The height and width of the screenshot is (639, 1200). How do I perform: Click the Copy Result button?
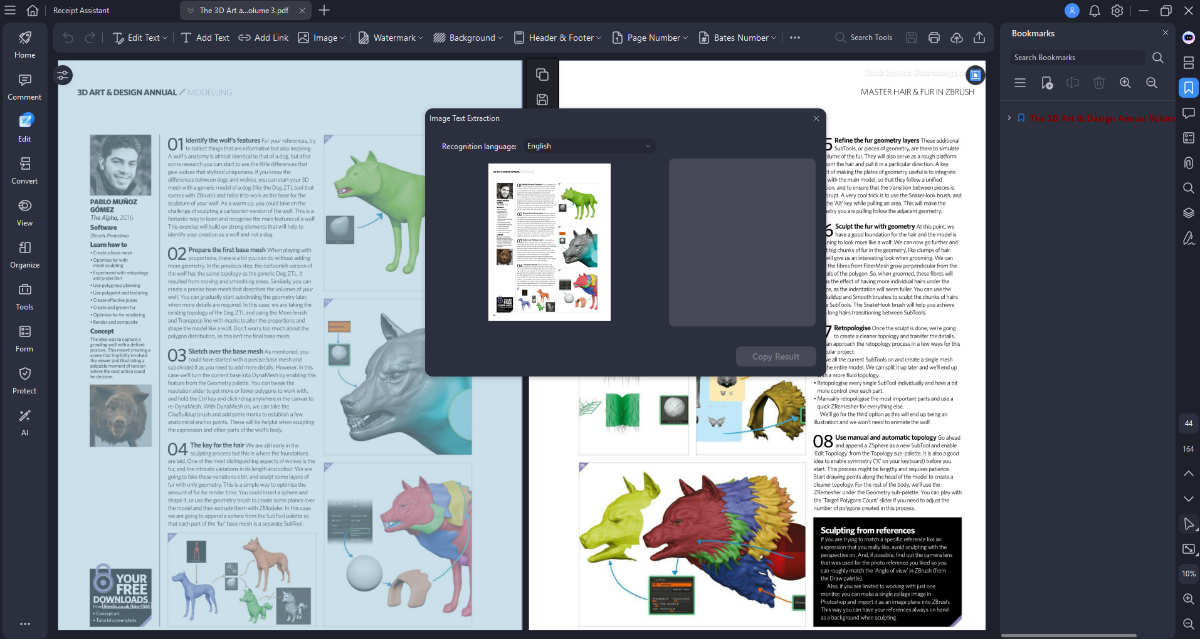(776, 356)
